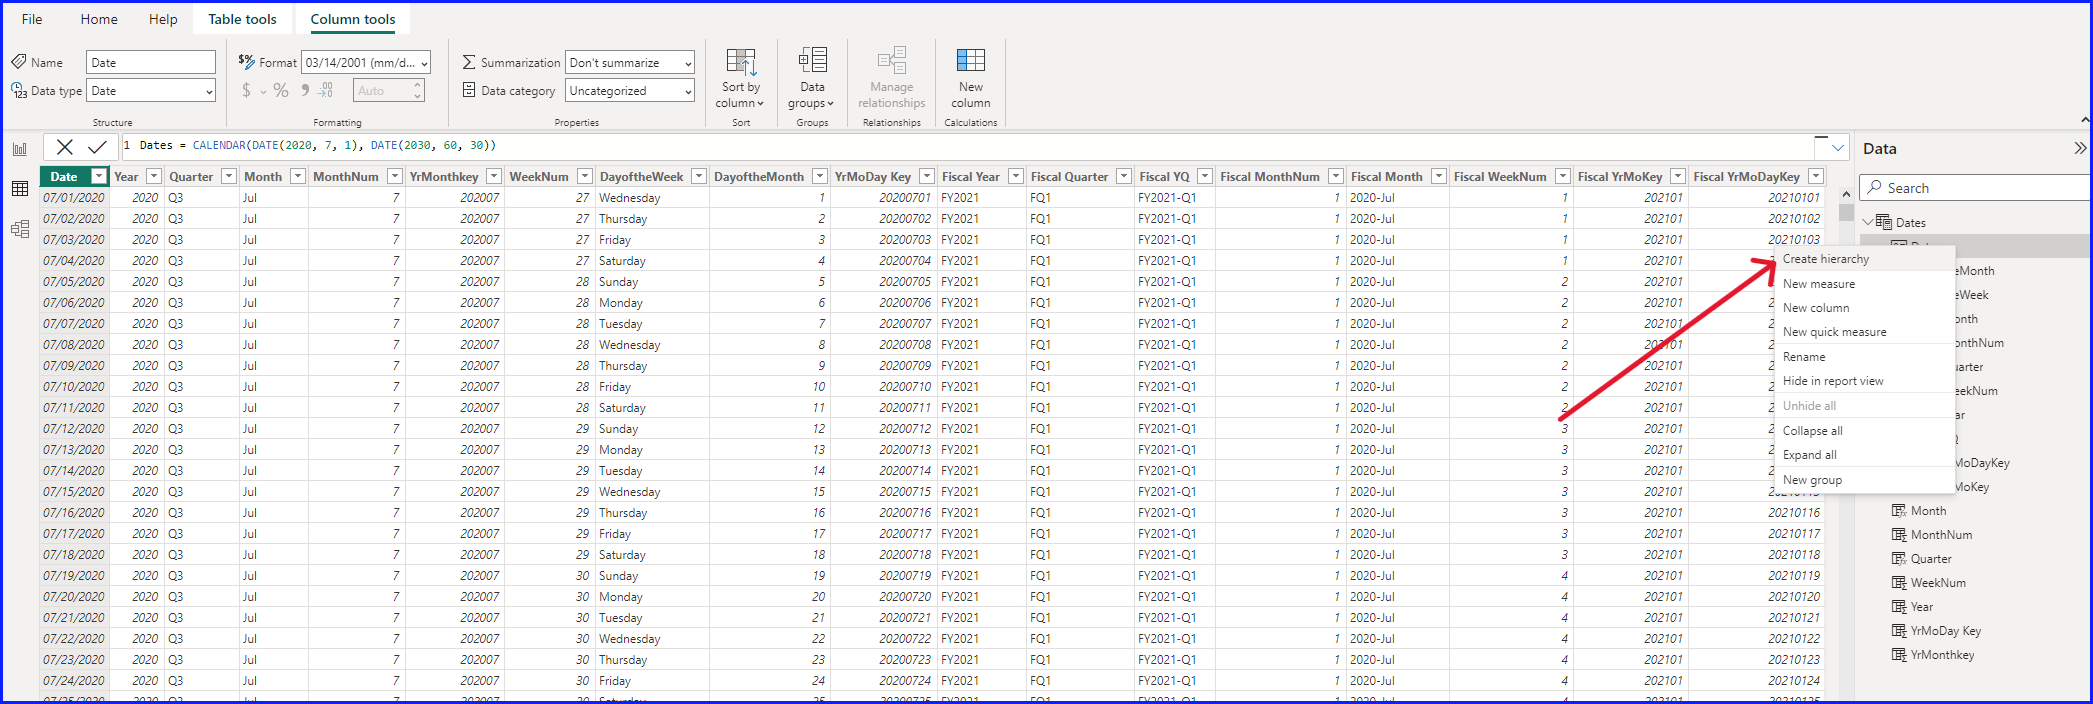Image resolution: width=2093 pixels, height=704 pixels.
Task: Click the Quarter field icon in Data pane
Action: pos(1899,559)
